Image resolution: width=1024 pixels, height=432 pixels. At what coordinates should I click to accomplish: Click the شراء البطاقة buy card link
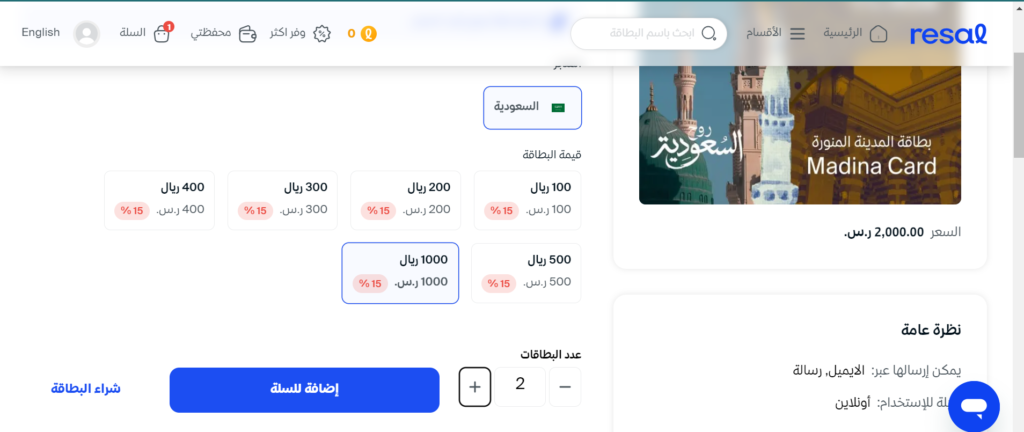pyautogui.click(x=86, y=389)
